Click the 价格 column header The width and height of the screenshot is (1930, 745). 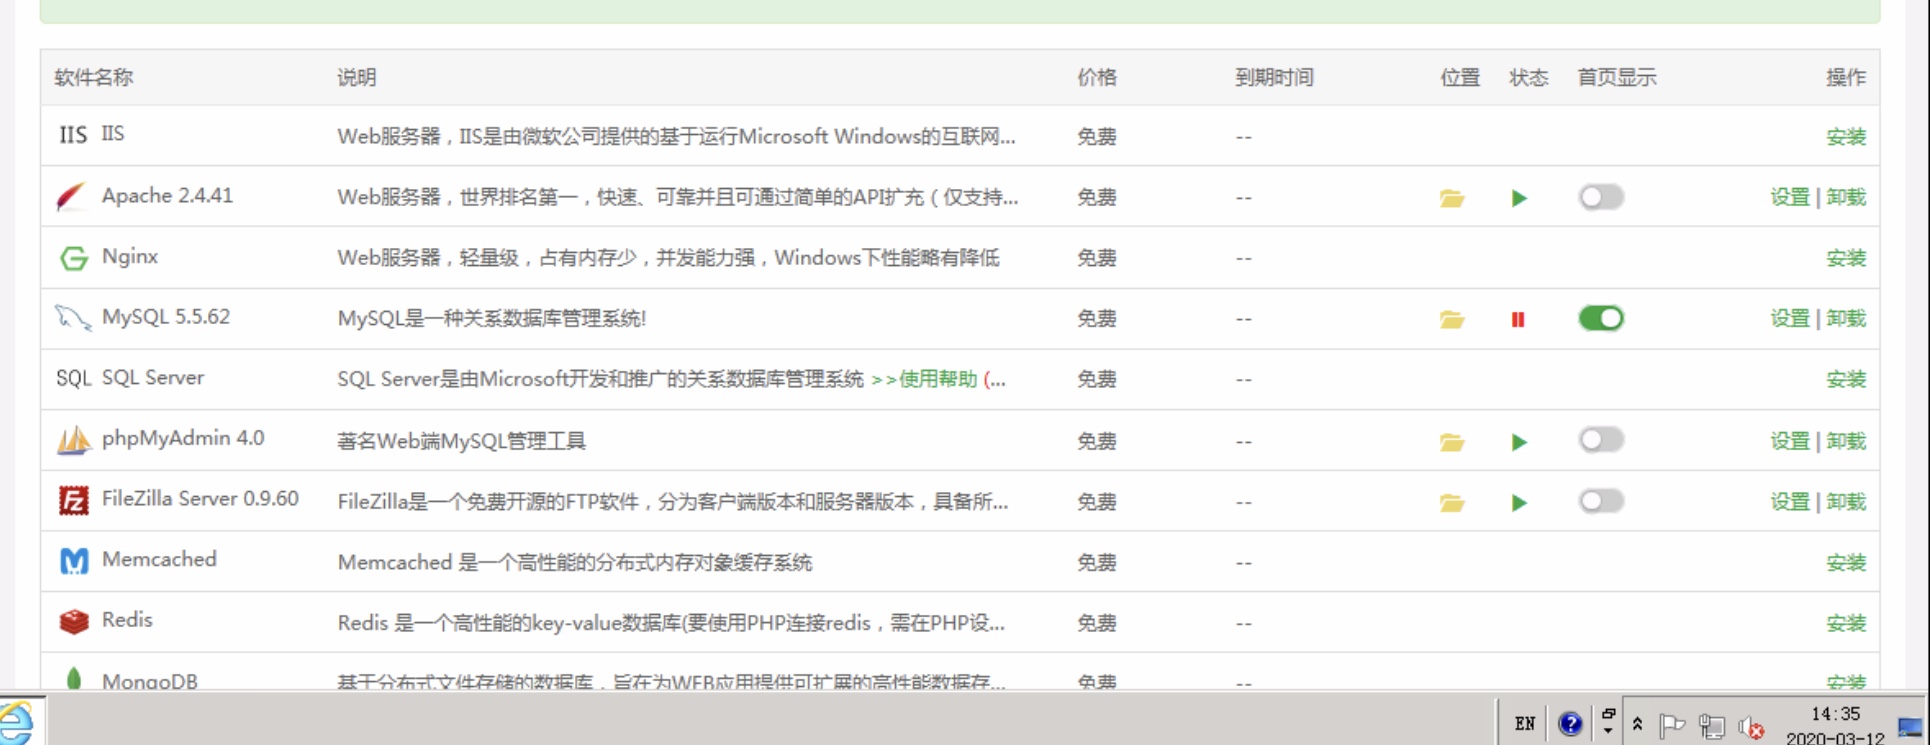(x=1097, y=77)
